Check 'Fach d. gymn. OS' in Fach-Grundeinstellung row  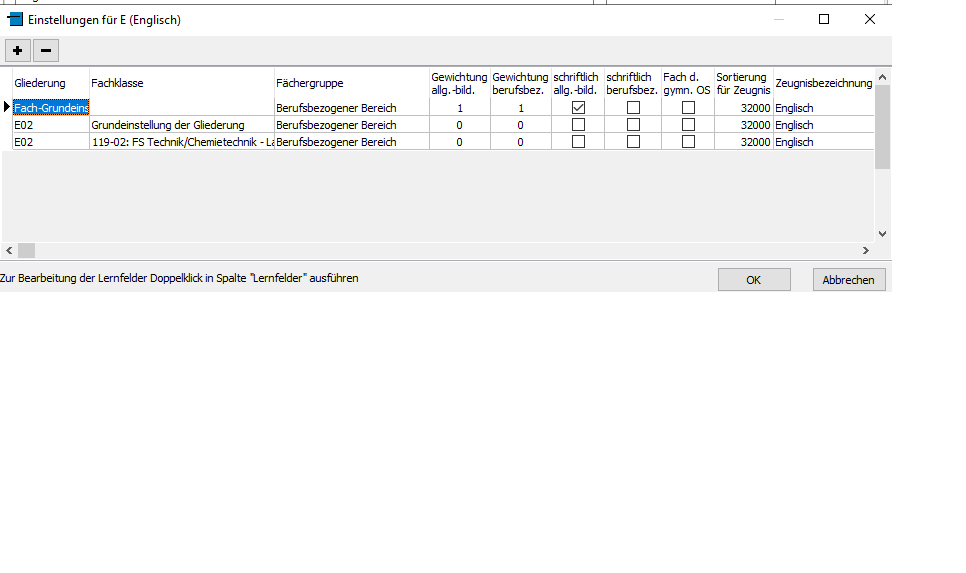coord(688,107)
